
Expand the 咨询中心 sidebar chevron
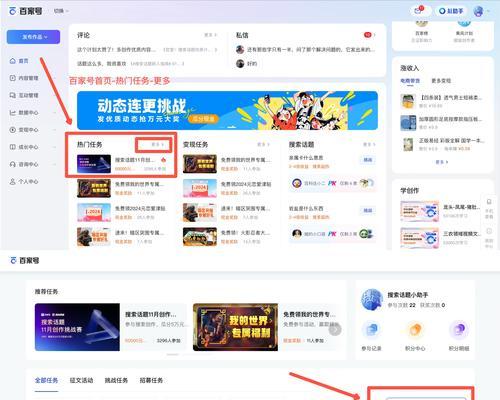coord(54,164)
